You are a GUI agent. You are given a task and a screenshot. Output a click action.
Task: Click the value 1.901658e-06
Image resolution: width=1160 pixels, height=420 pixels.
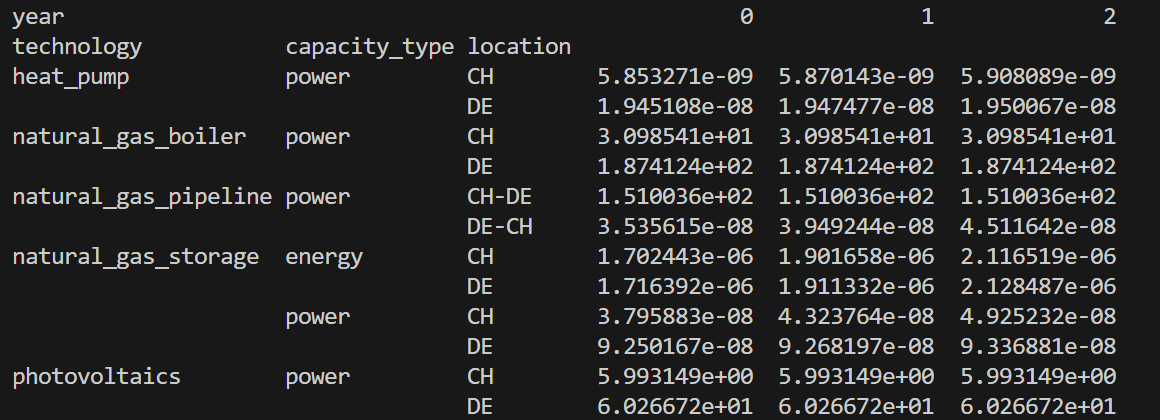[856, 257]
